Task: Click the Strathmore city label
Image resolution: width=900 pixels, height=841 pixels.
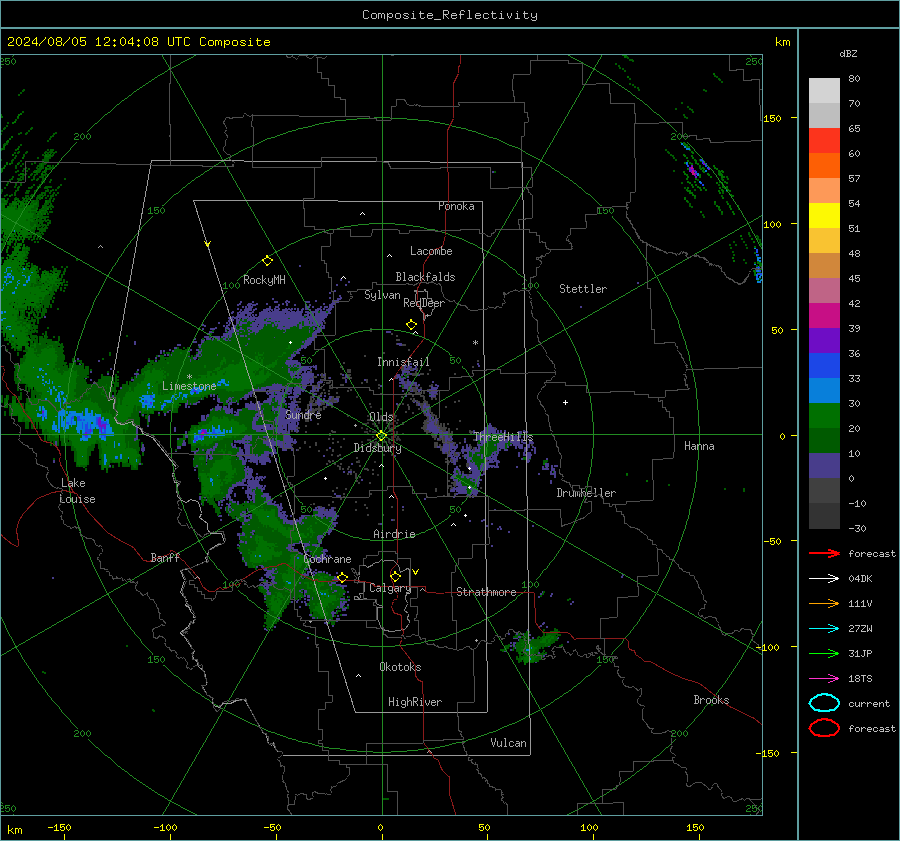Action: click(486, 592)
